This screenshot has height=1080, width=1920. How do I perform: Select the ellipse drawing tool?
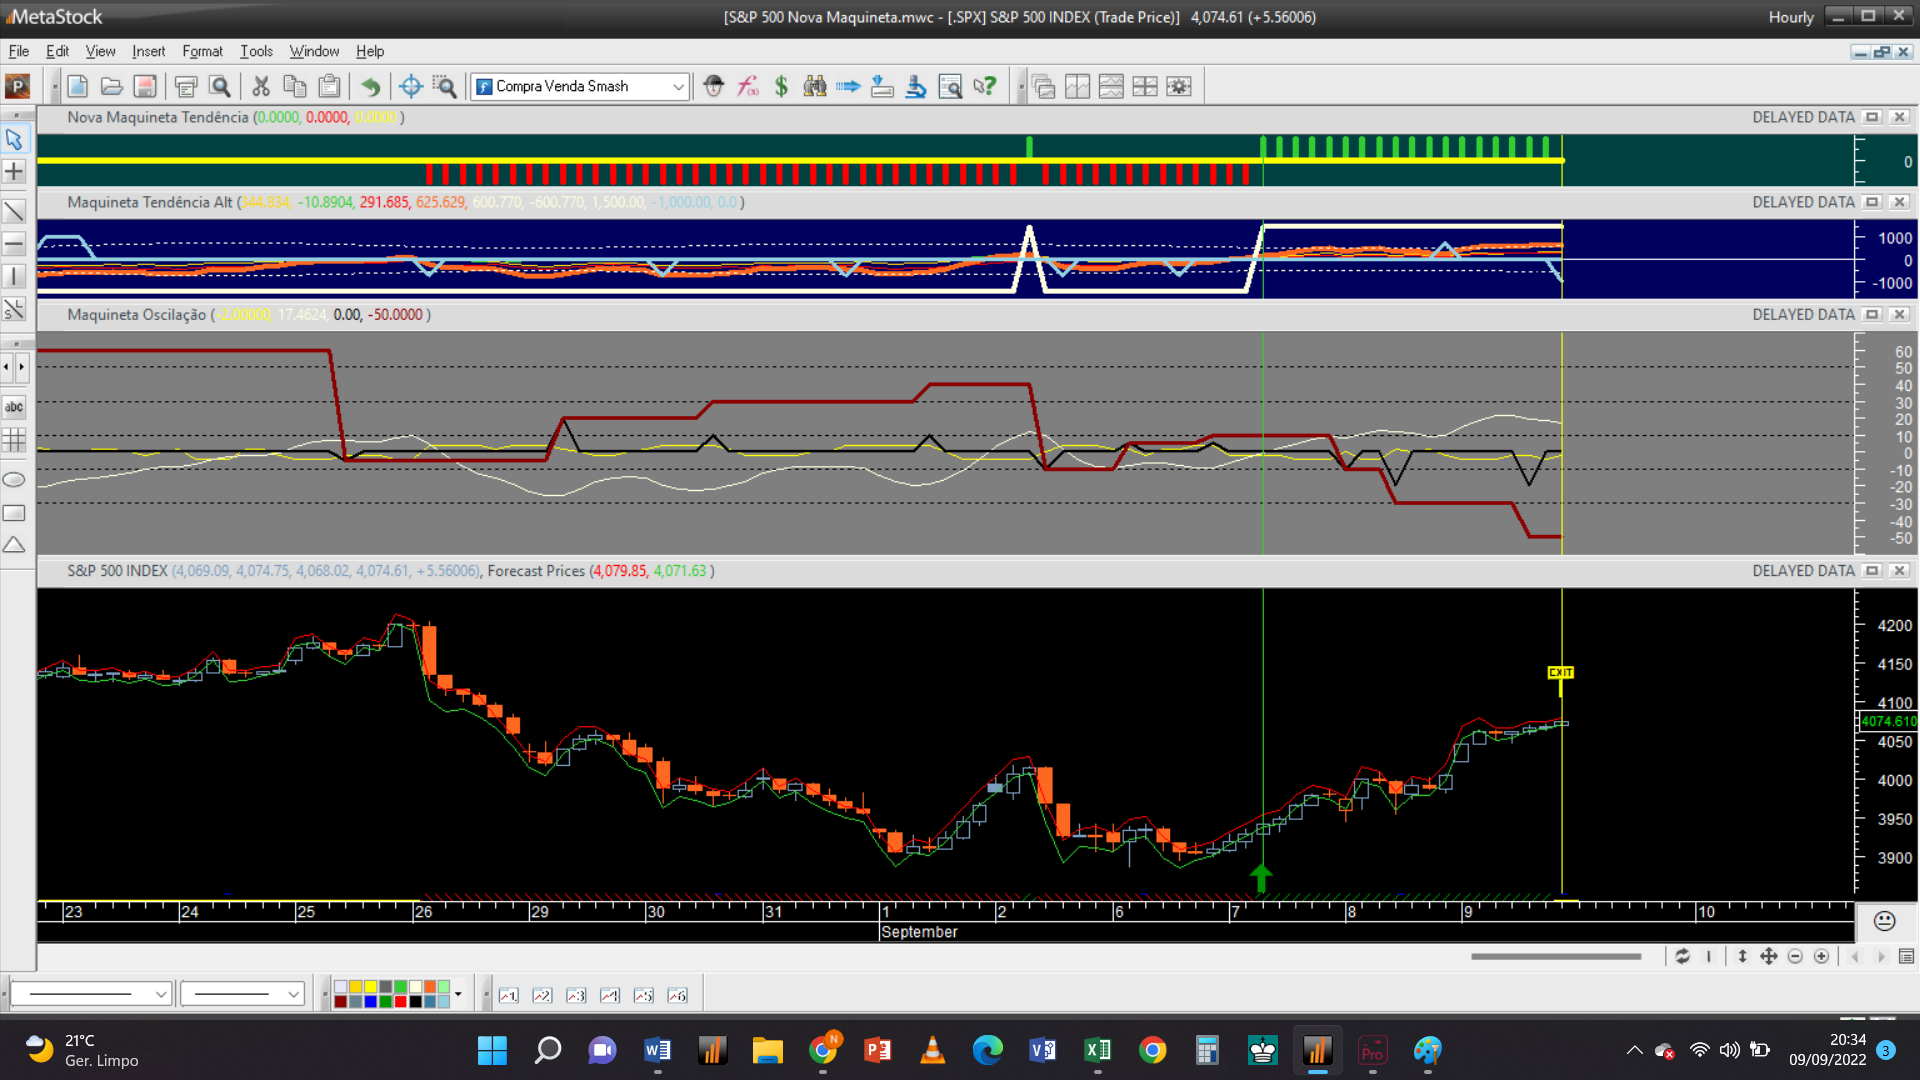(14, 480)
